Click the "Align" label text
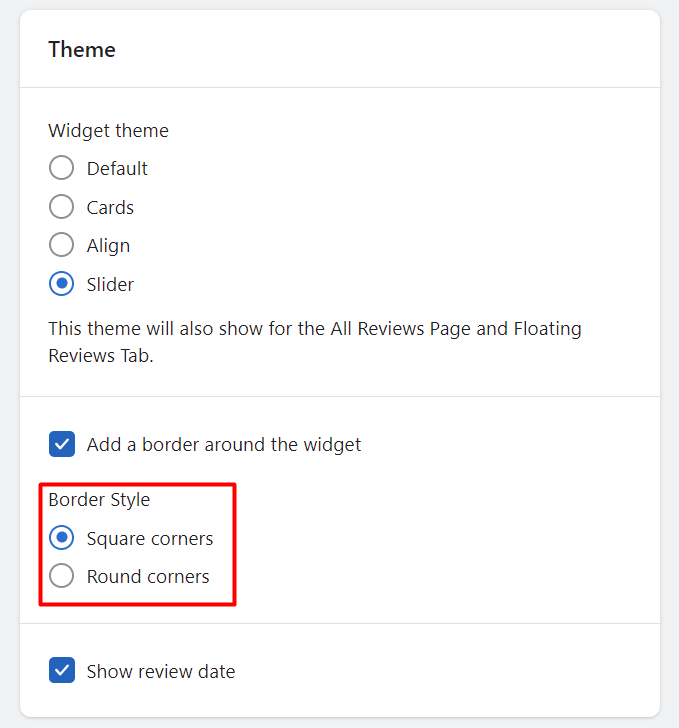679x728 pixels. [x=108, y=245]
